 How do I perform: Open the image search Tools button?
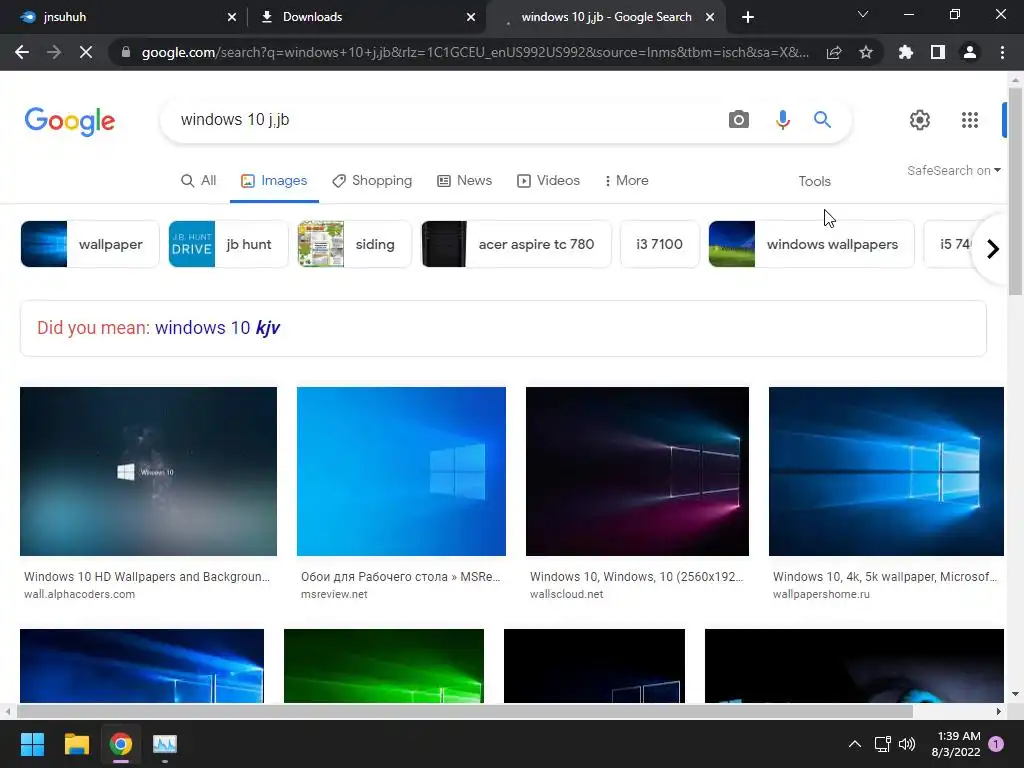pyautogui.click(x=814, y=182)
